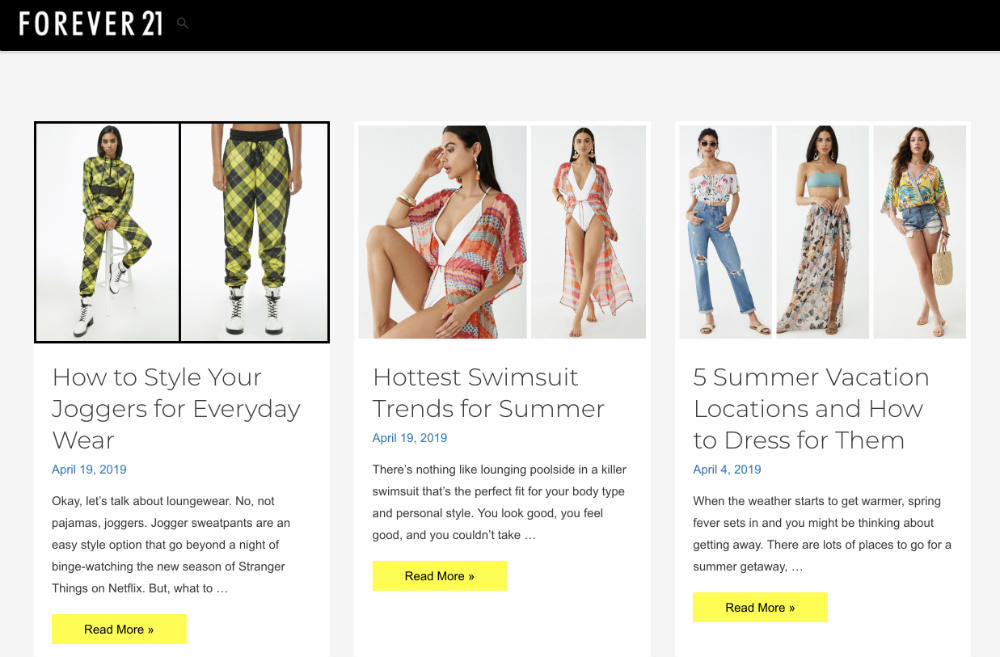Click April 19, 2019 date under swimsuit post

409,438
